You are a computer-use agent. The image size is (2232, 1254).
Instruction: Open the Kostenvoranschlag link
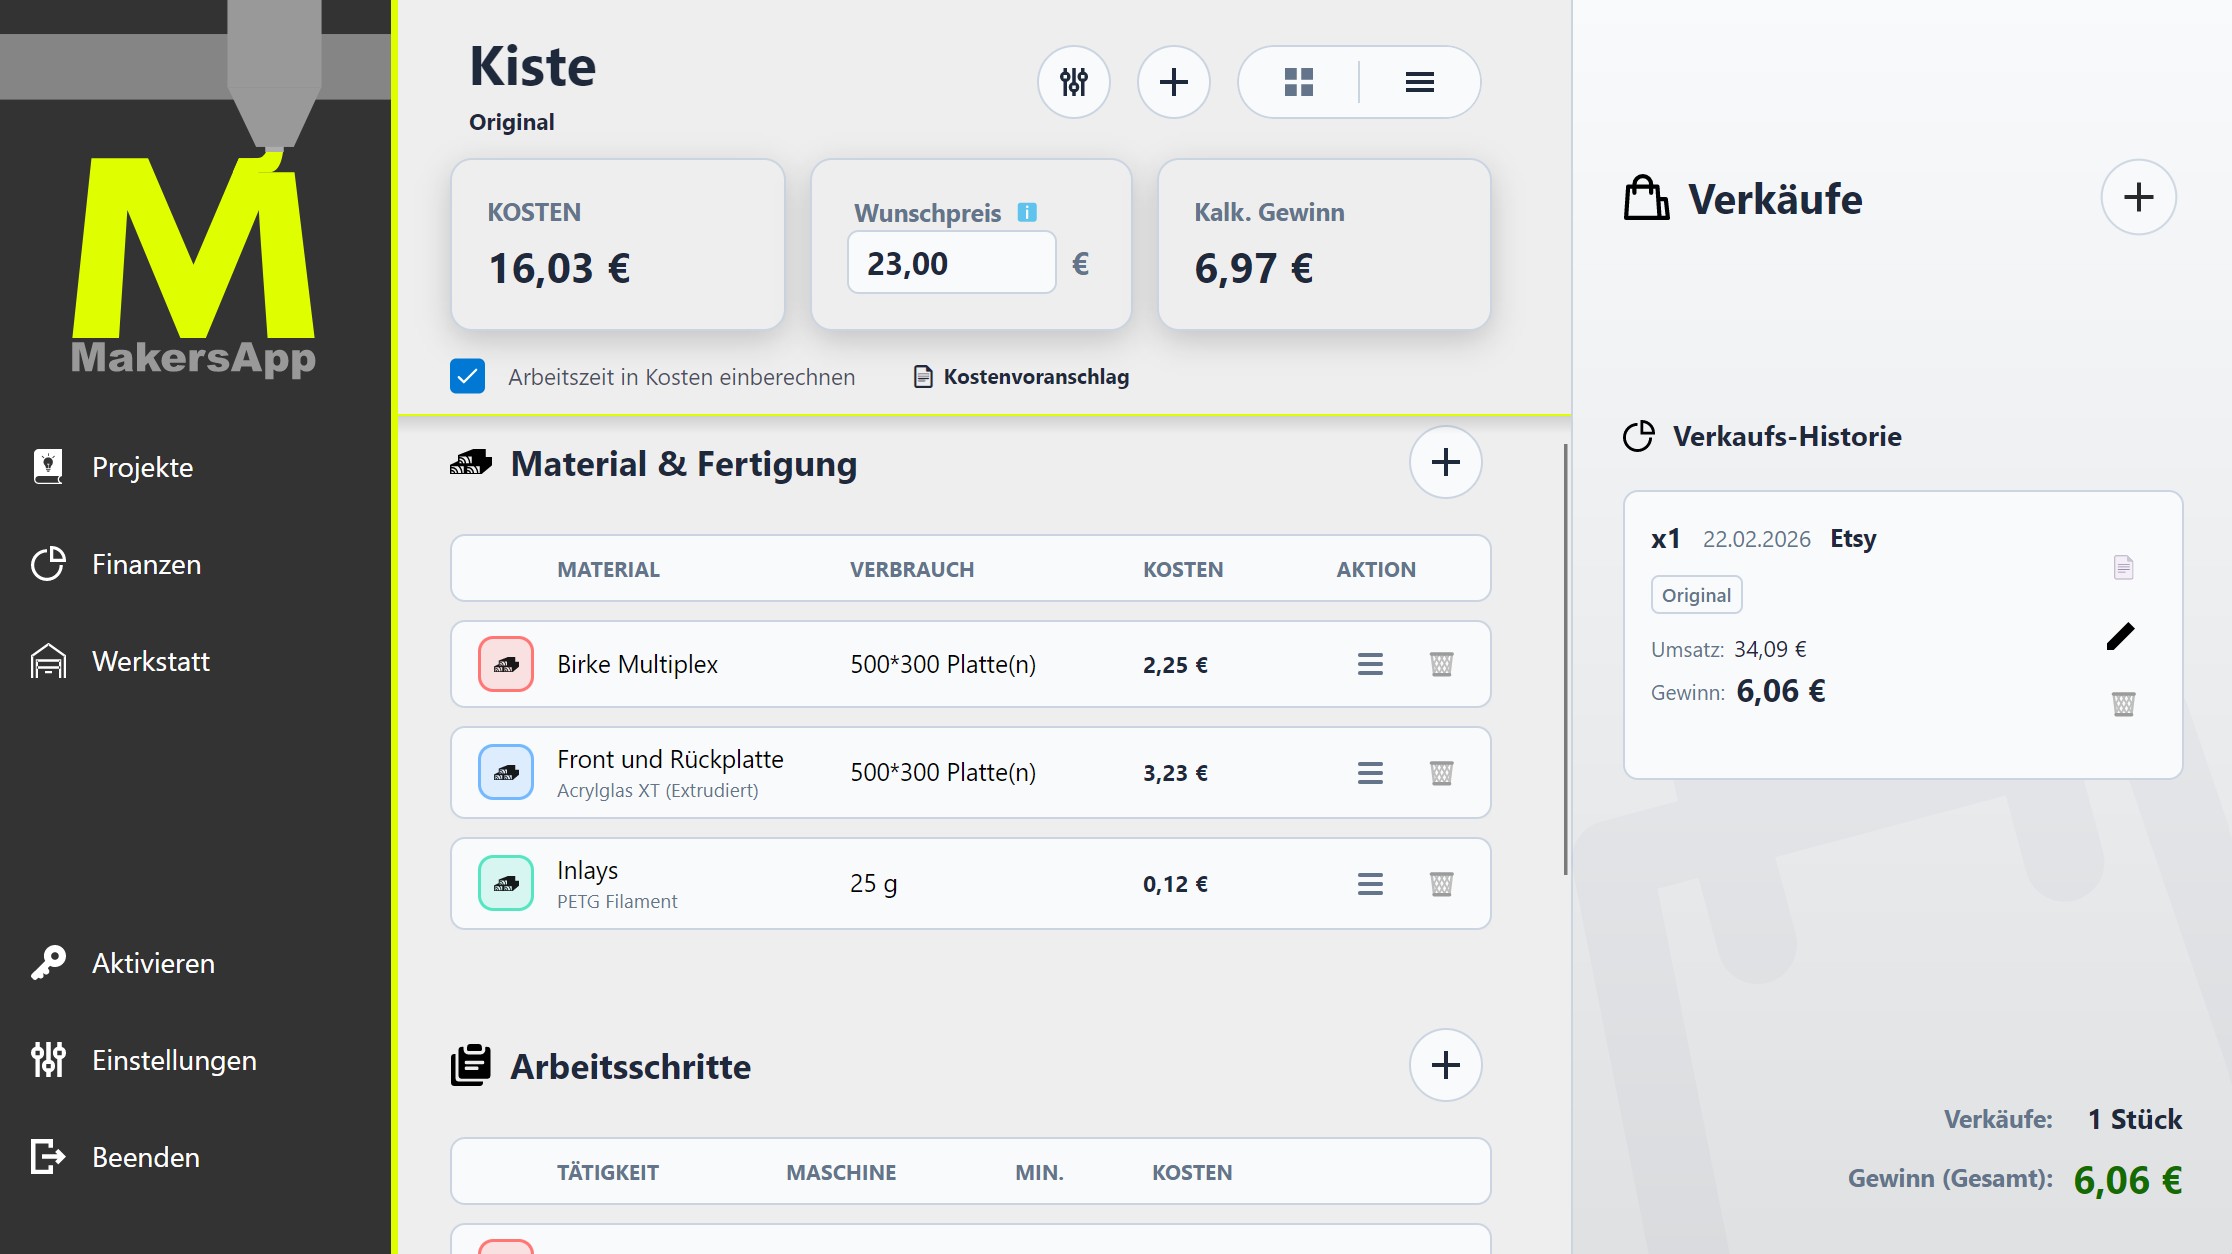tap(1022, 377)
